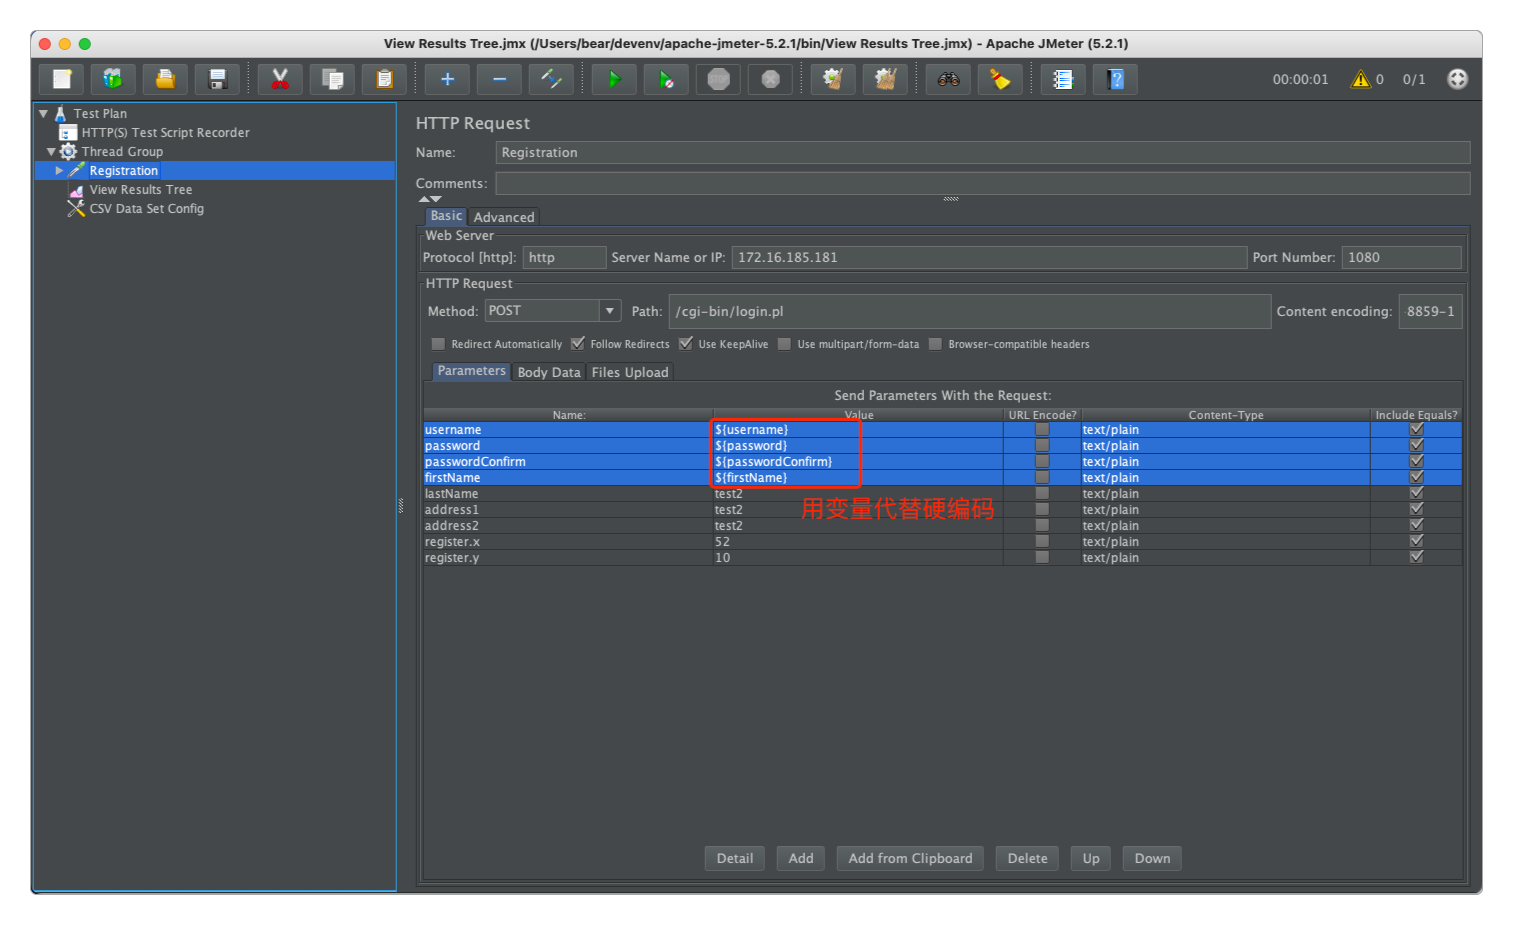The height and width of the screenshot is (925, 1513).
Task: Select the Basic tab
Action: pos(446,216)
